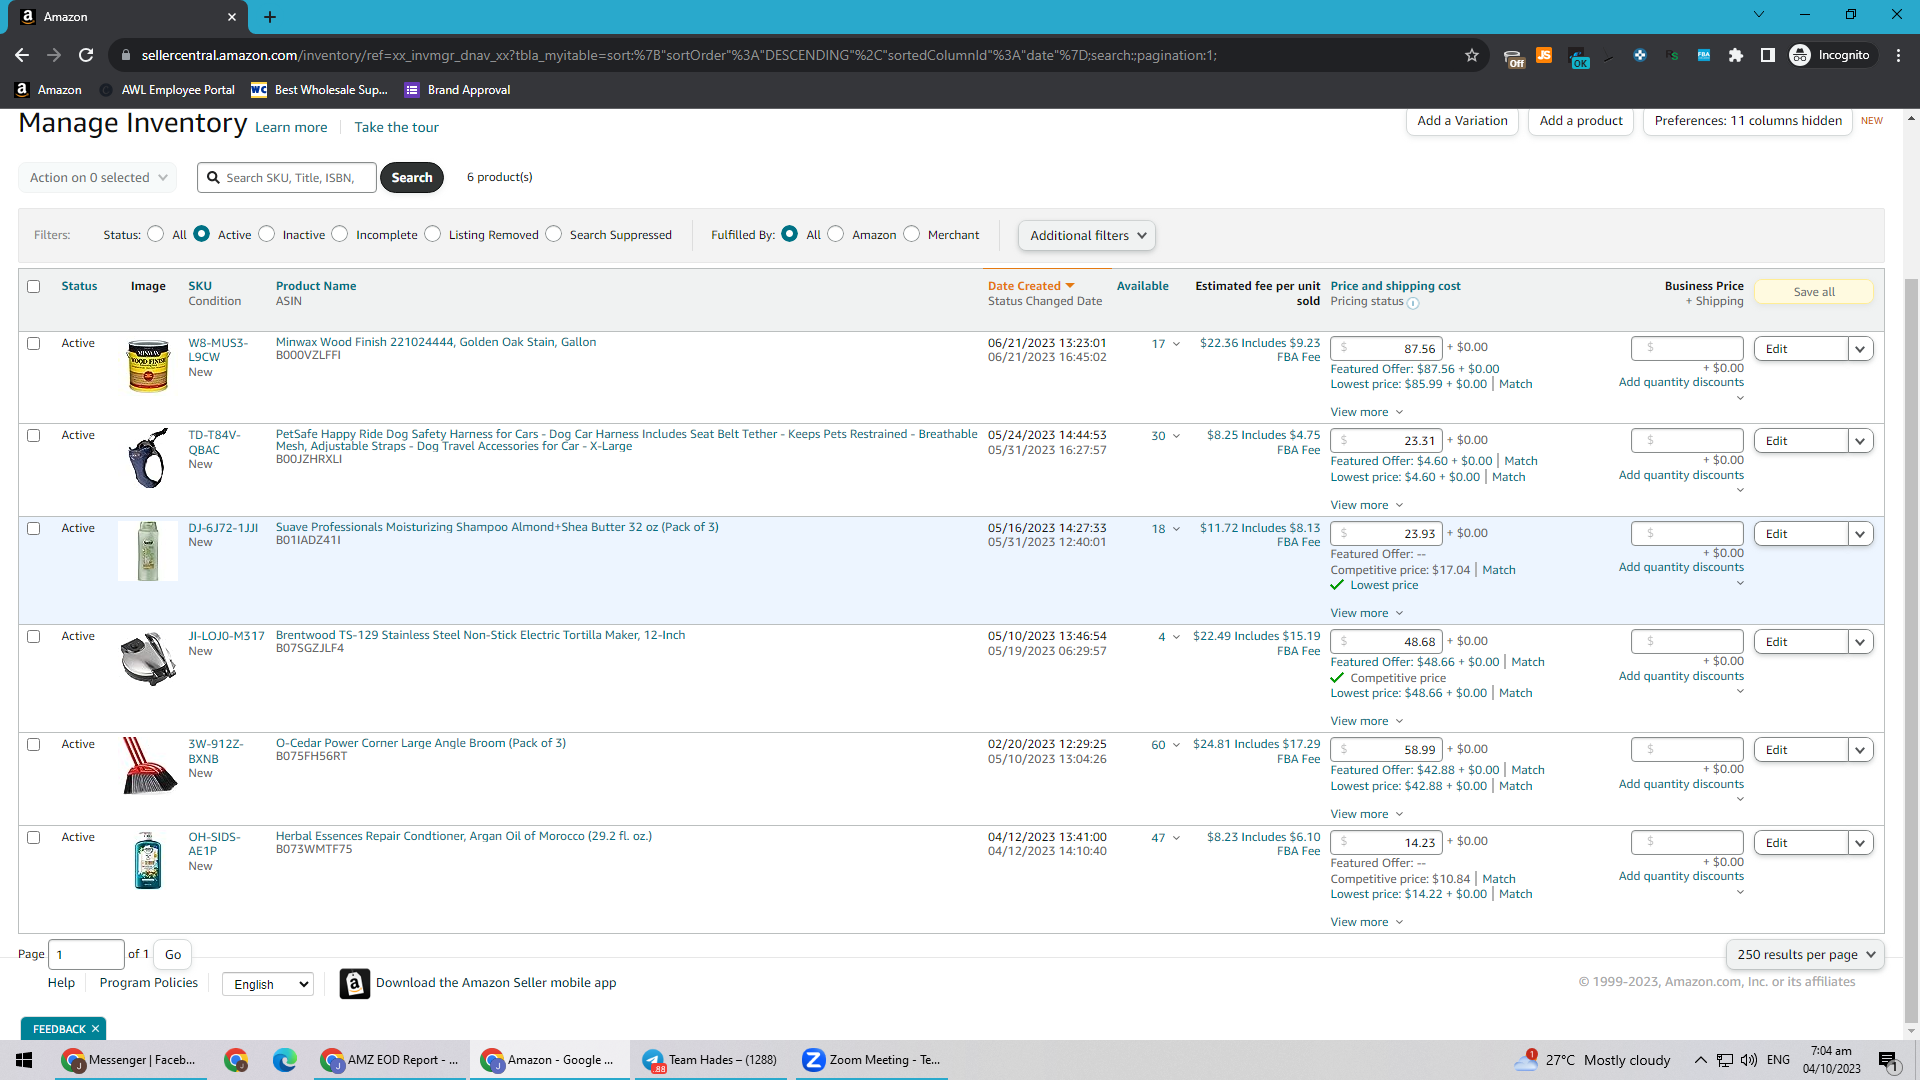Screen dimensions: 1920x1080
Task: Click the volume icon in system tray
Action: (1749, 1060)
